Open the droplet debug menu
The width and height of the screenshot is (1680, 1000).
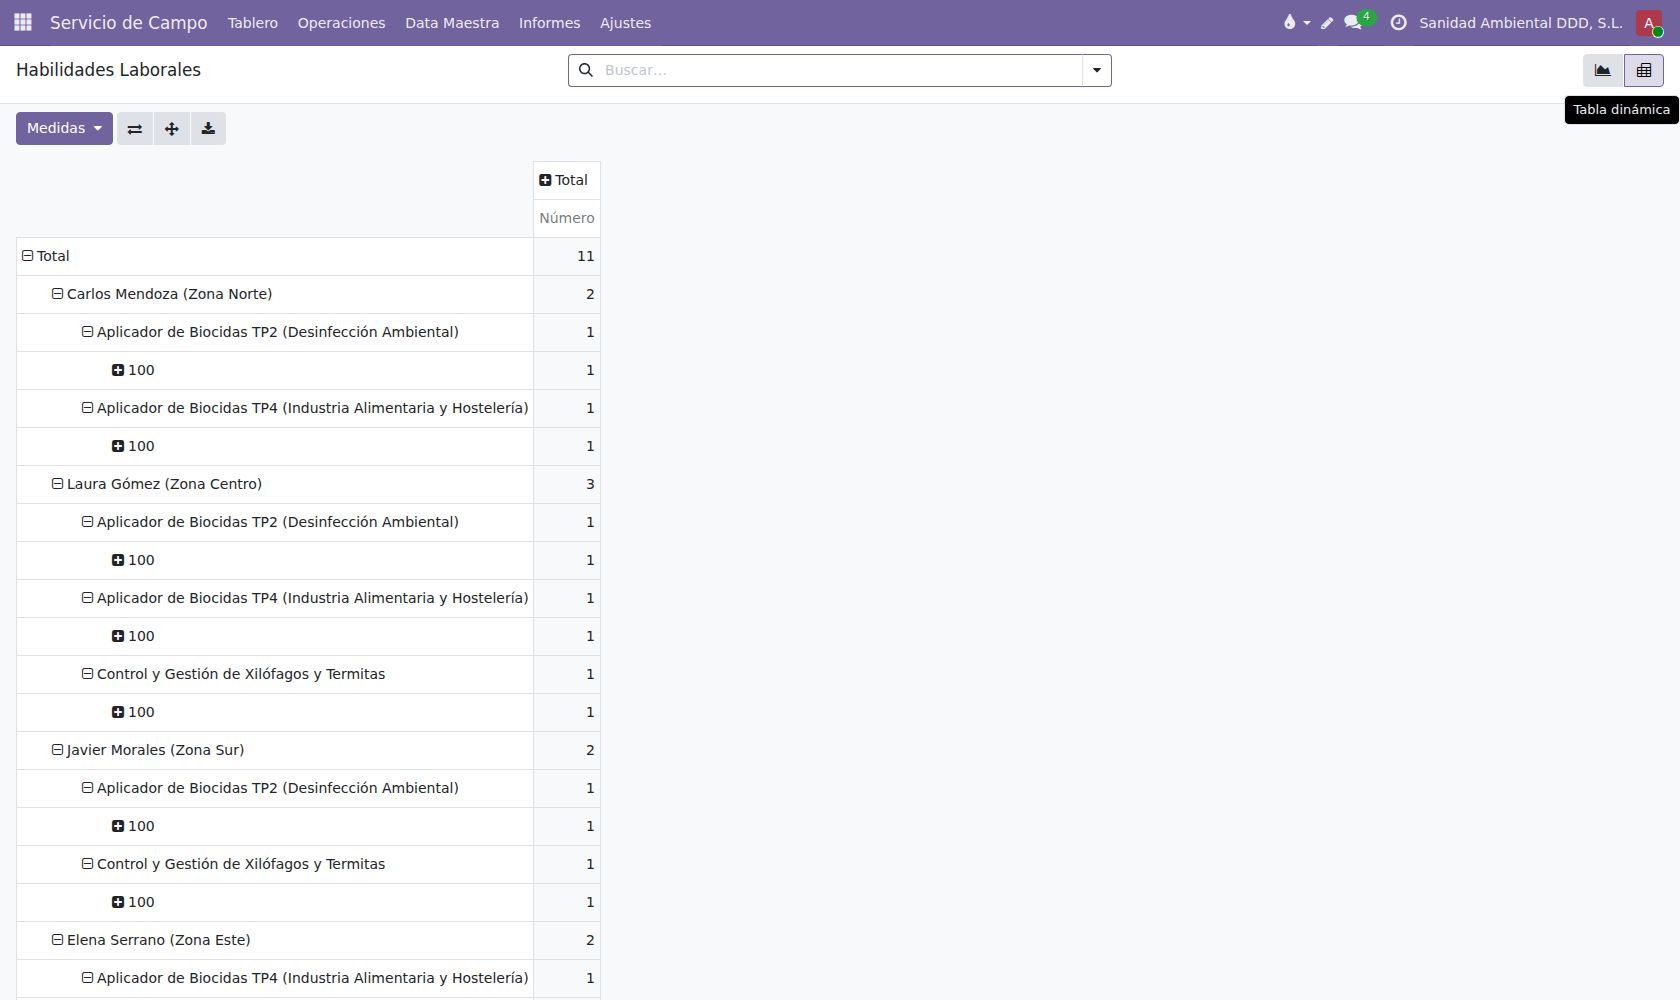pyautogui.click(x=1296, y=22)
